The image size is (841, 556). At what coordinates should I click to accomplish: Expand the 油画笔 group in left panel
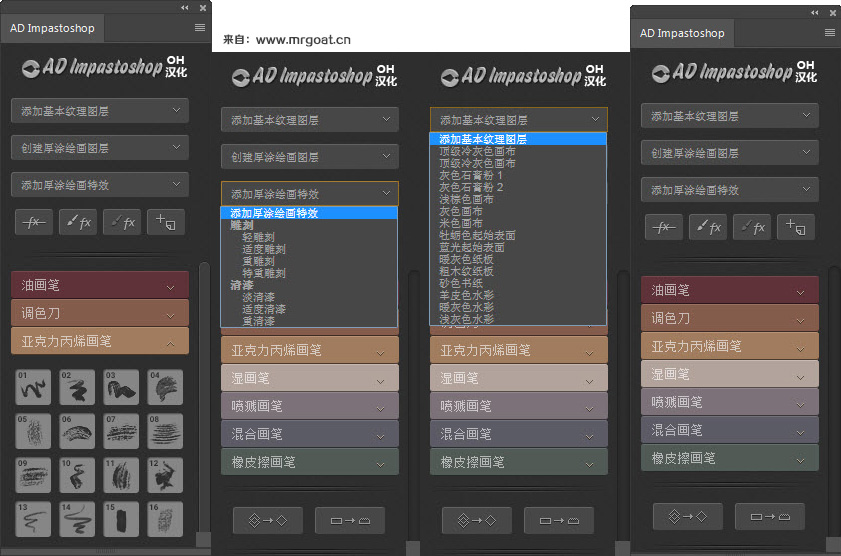tap(100, 285)
